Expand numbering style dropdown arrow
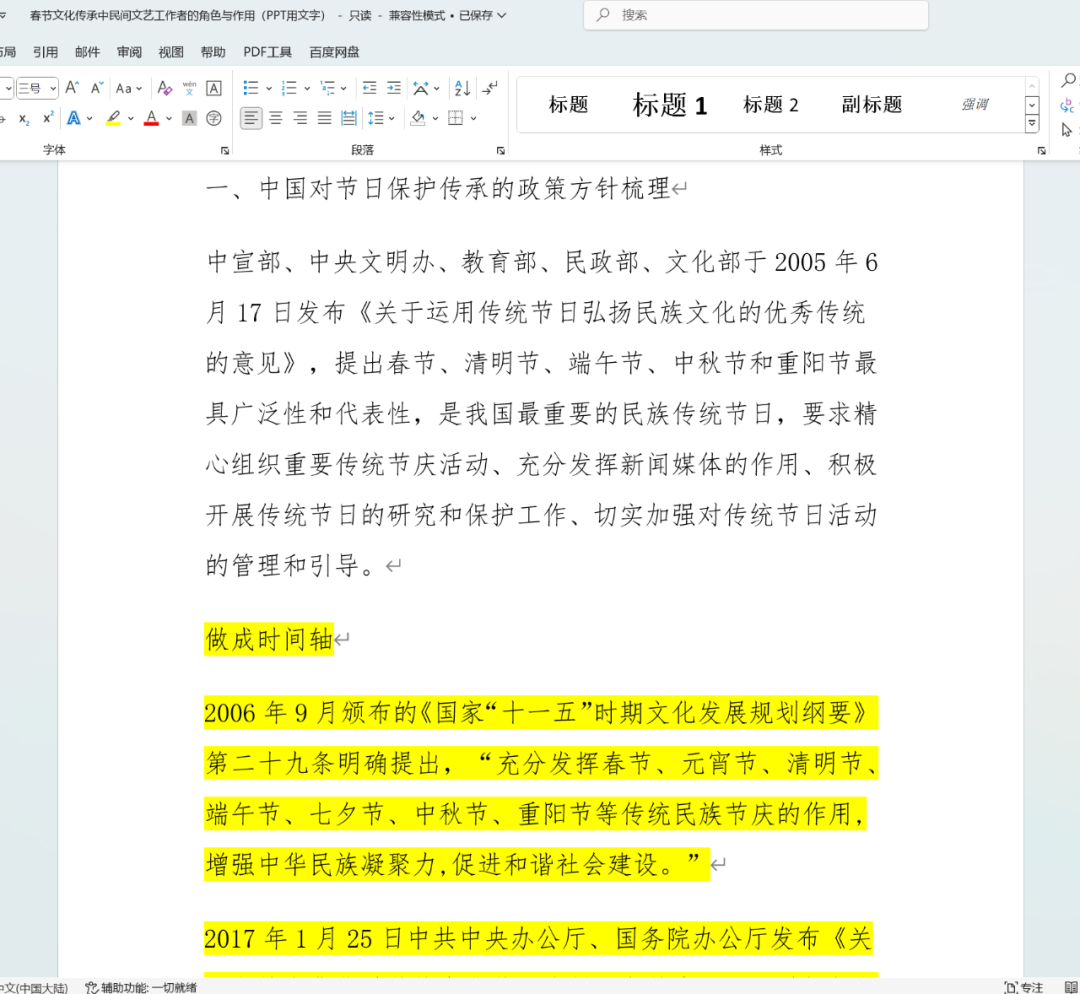This screenshot has height=994, width=1080. (307, 88)
